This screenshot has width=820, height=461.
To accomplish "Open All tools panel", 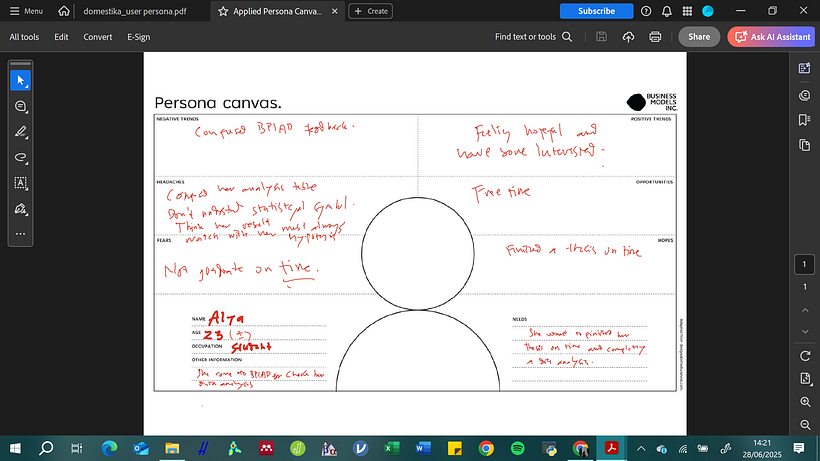I will tap(24, 37).
